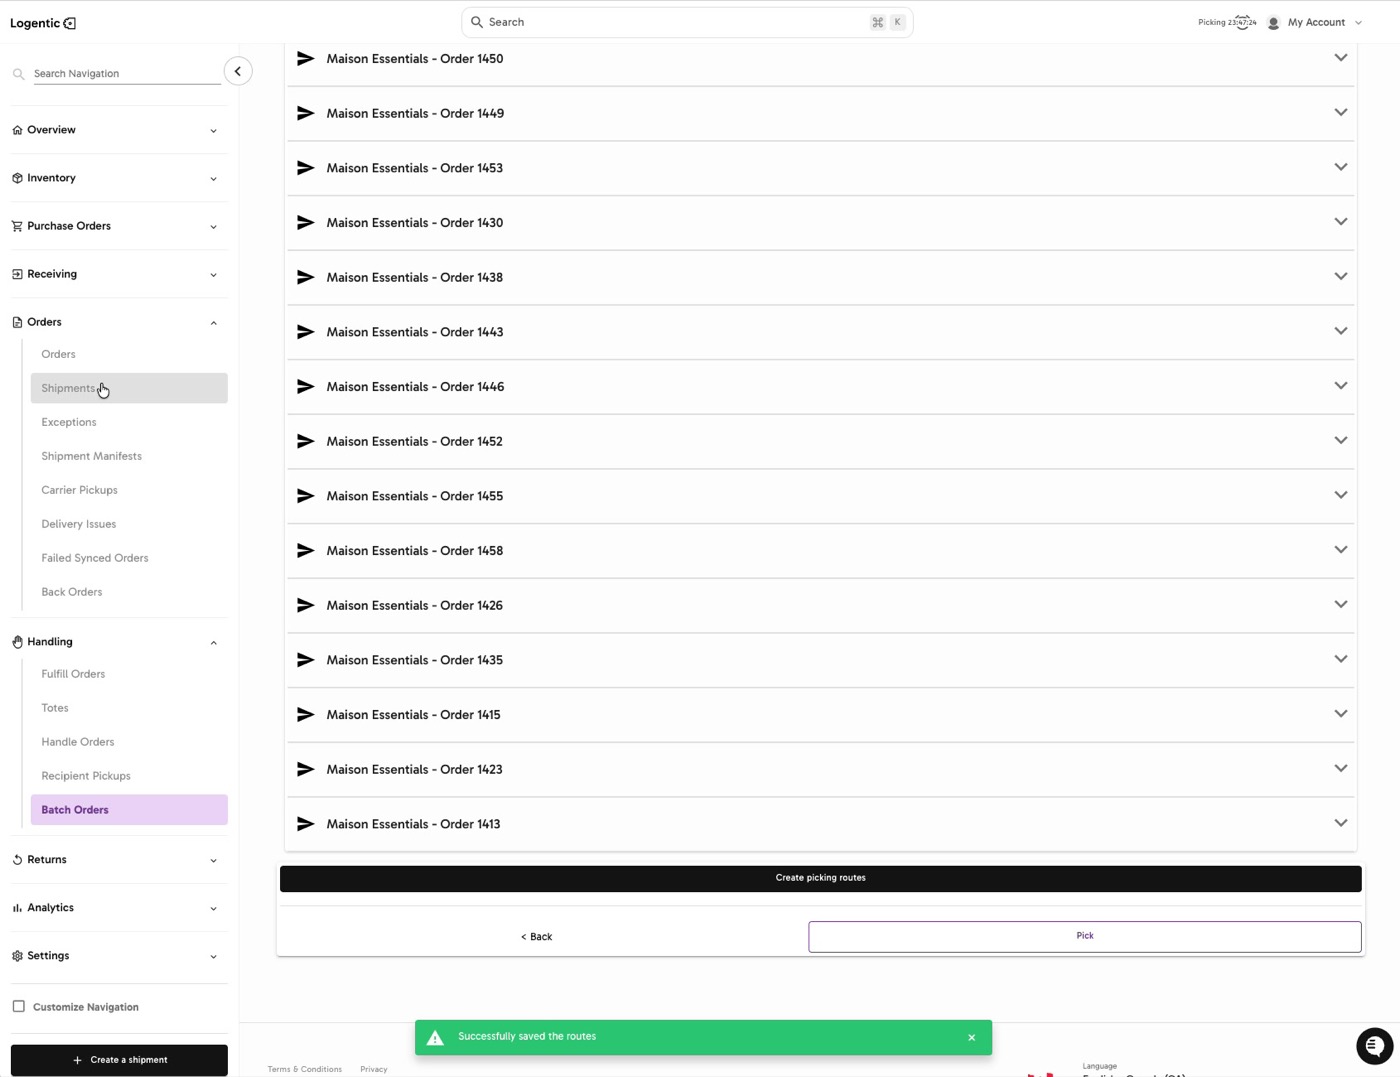The image size is (1400, 1077).
Task: Open Totes under Handling
Action: point(129,708)
